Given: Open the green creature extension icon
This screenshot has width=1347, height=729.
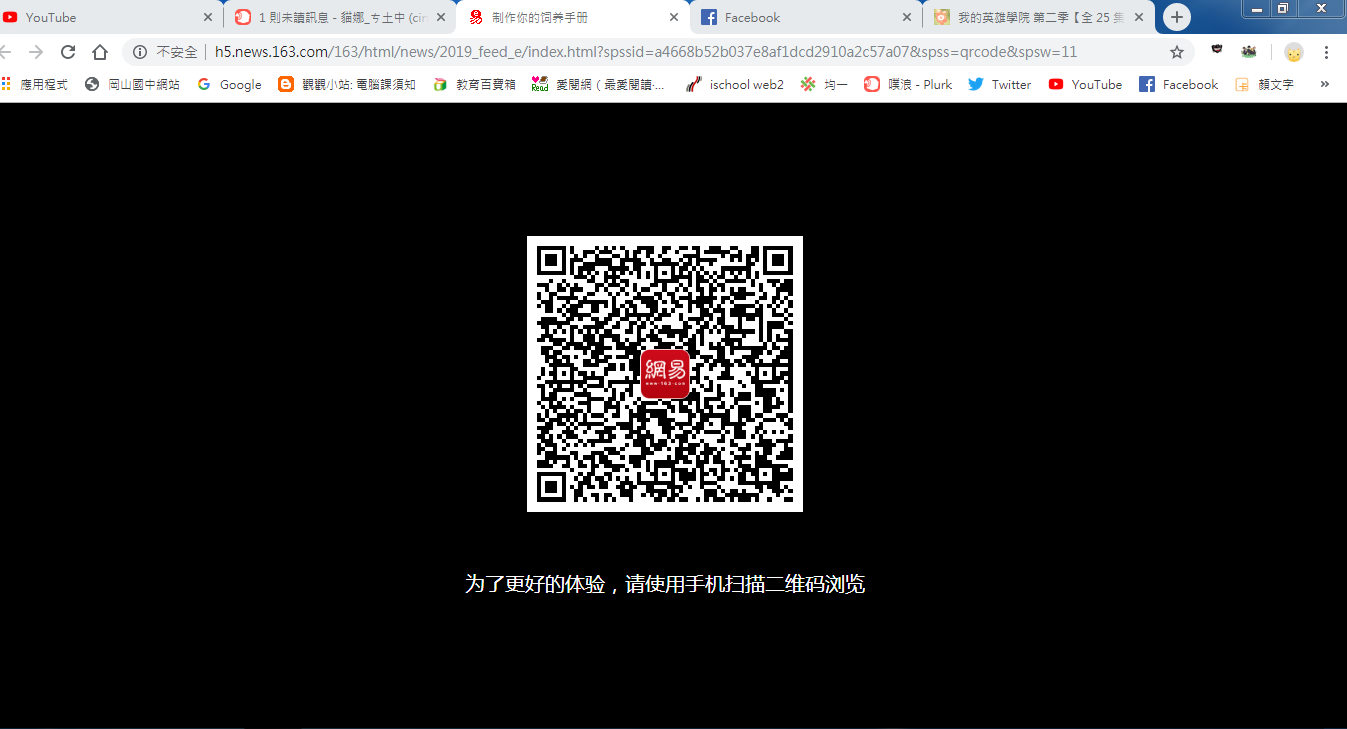Looking at the screenshot, I should [1249, 51].
